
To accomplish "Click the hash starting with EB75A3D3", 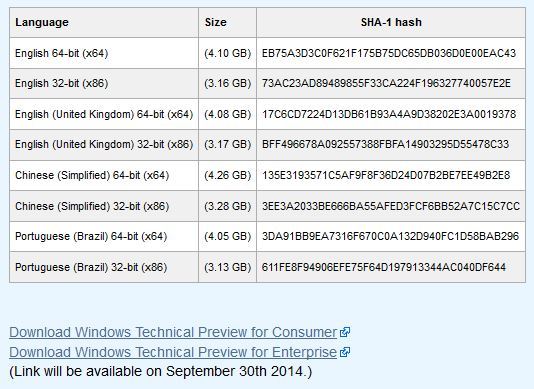I will click(389, 53).
